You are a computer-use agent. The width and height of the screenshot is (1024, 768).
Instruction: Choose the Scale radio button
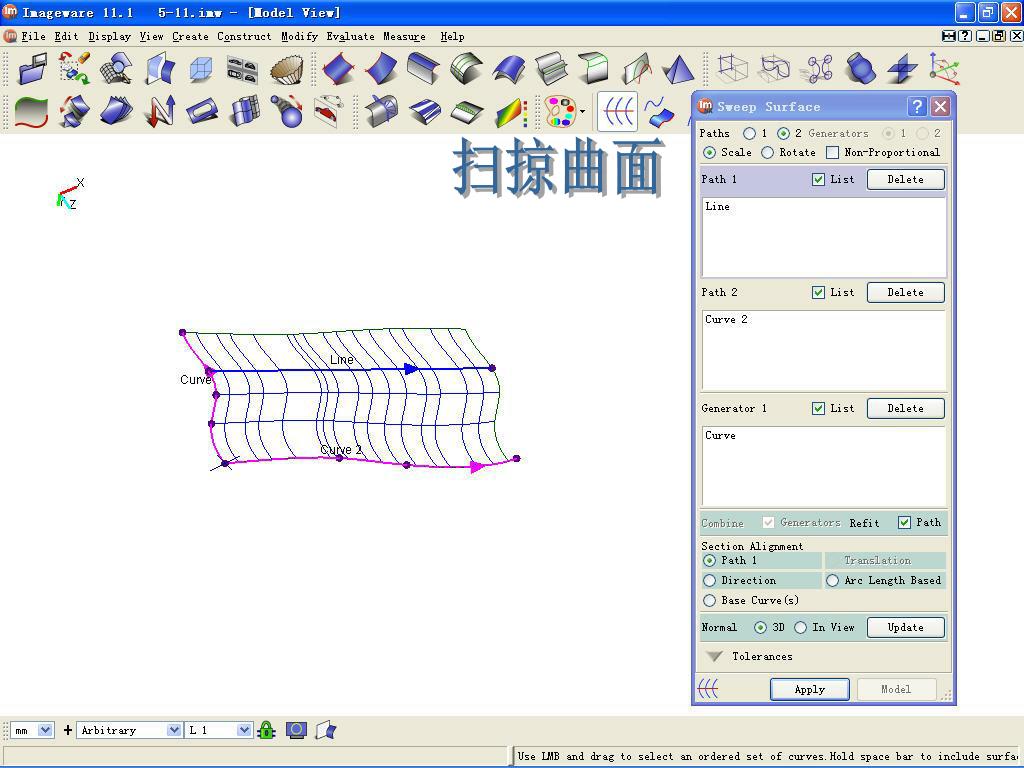pos(709,152)
